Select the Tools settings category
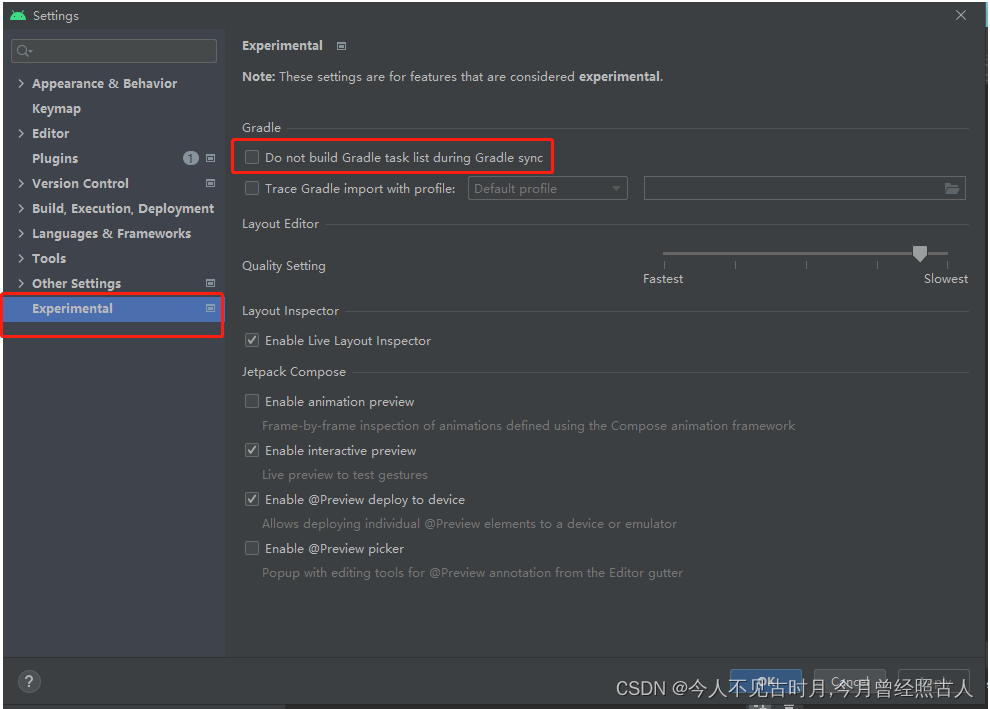This screenshot has width=990, height=709. pyautogui.click(x=51, y=258)
